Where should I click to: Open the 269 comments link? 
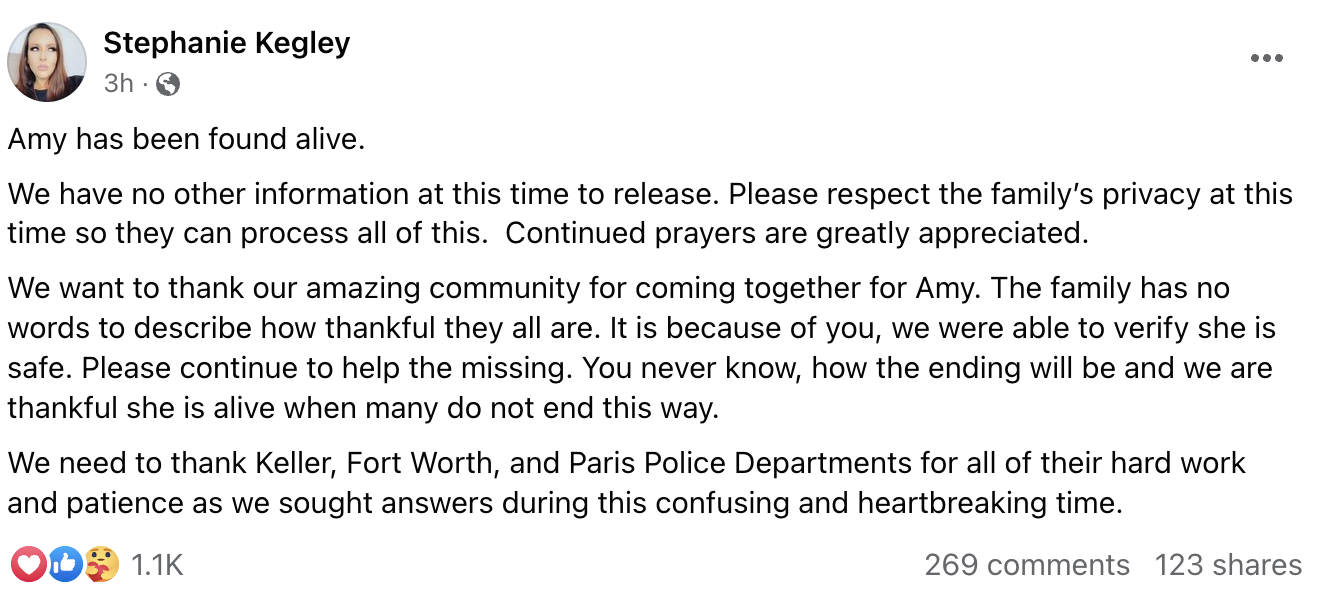point(1027,565)
